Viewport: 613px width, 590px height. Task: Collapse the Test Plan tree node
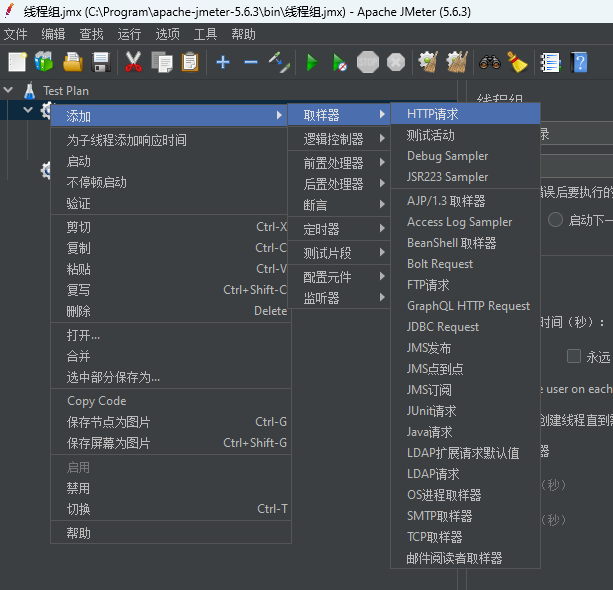(8, 90)
